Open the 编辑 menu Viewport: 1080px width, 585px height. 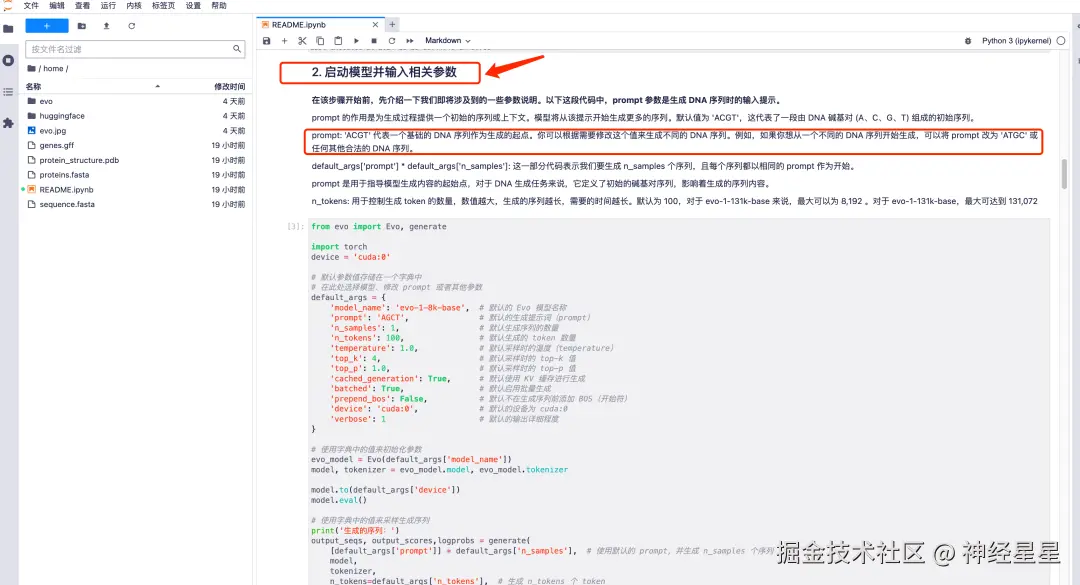click(57, 6)
